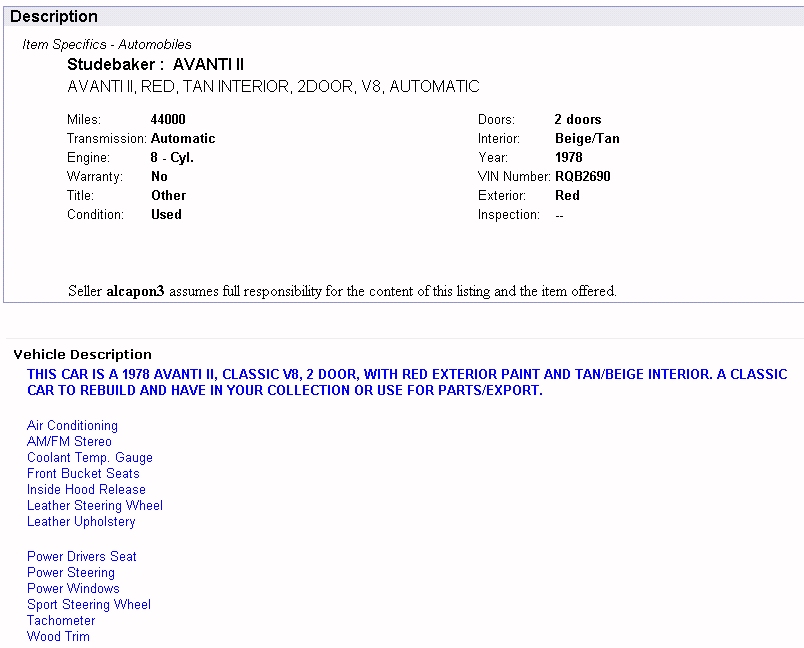Click the mileage value 44000
804x648 pixels.
[x=168, y=120]
